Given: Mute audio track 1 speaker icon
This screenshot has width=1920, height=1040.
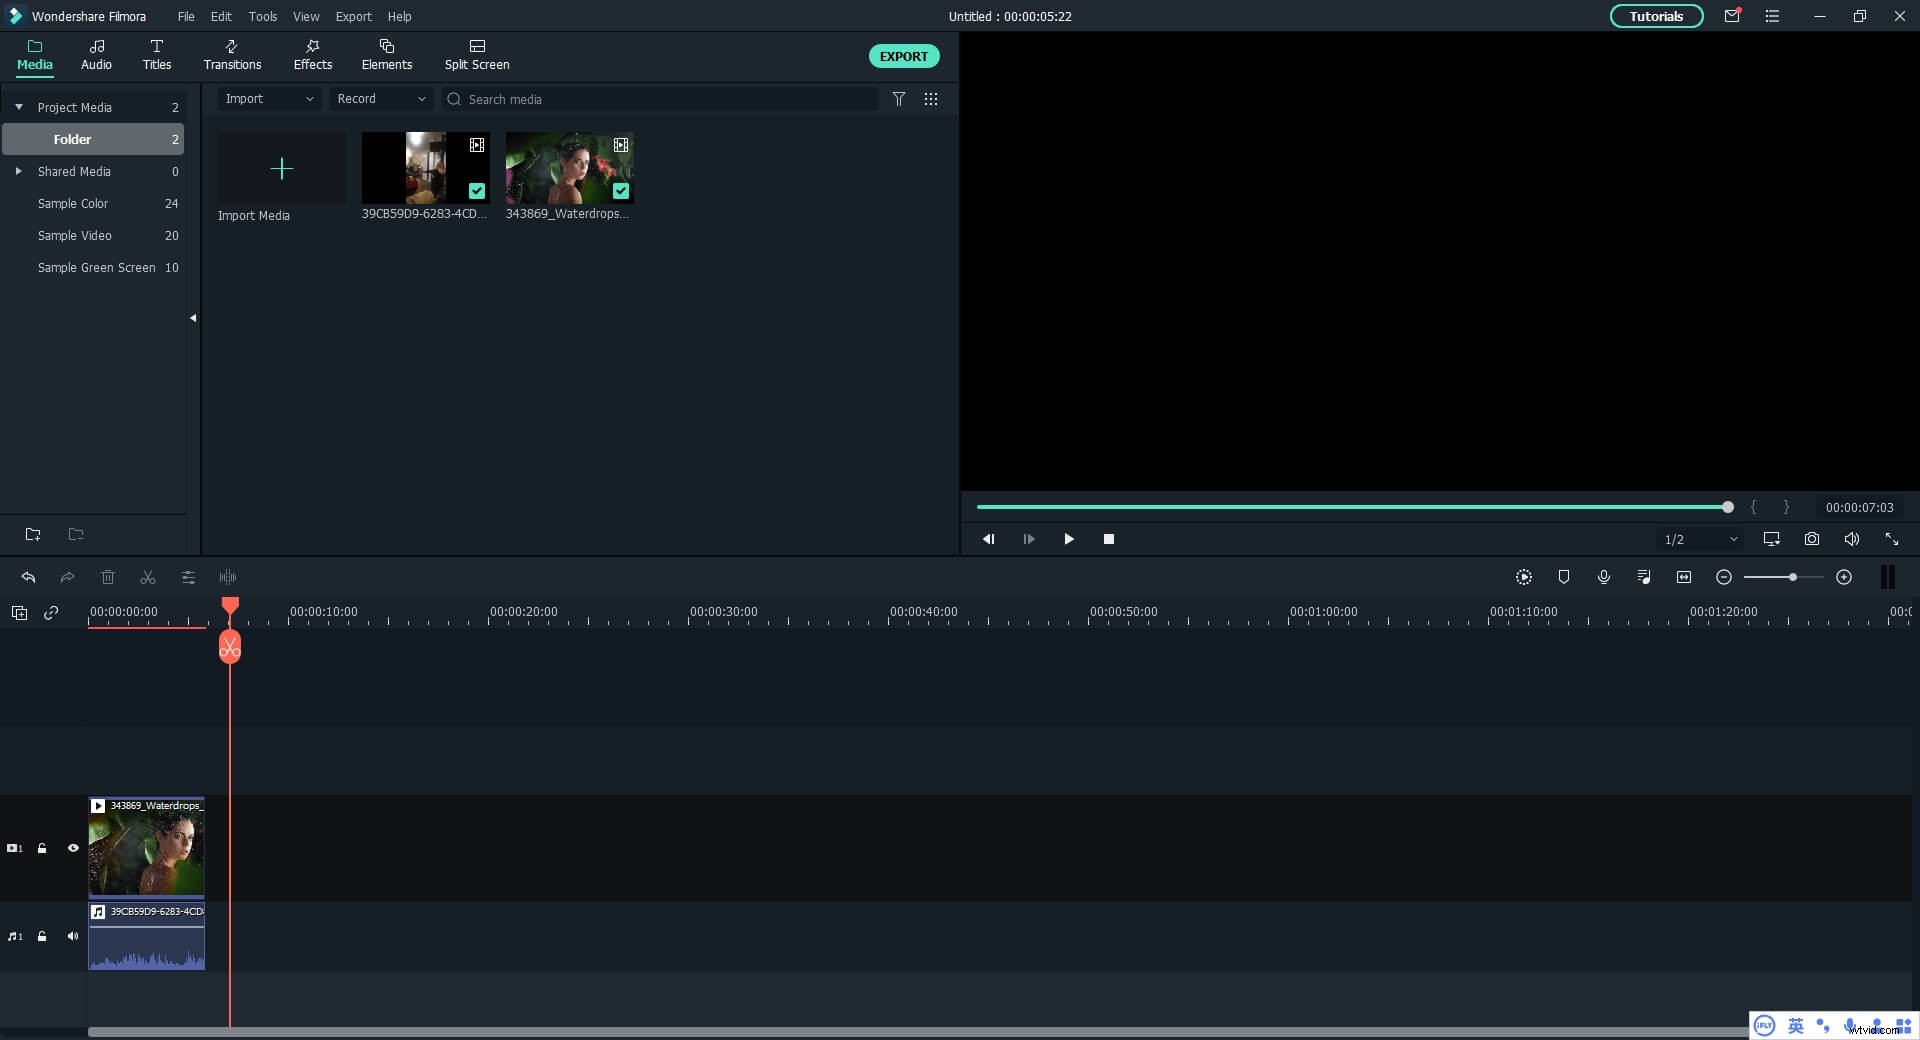Looking at the screenshot, I should pyautogui.click(x=73, y=936).
